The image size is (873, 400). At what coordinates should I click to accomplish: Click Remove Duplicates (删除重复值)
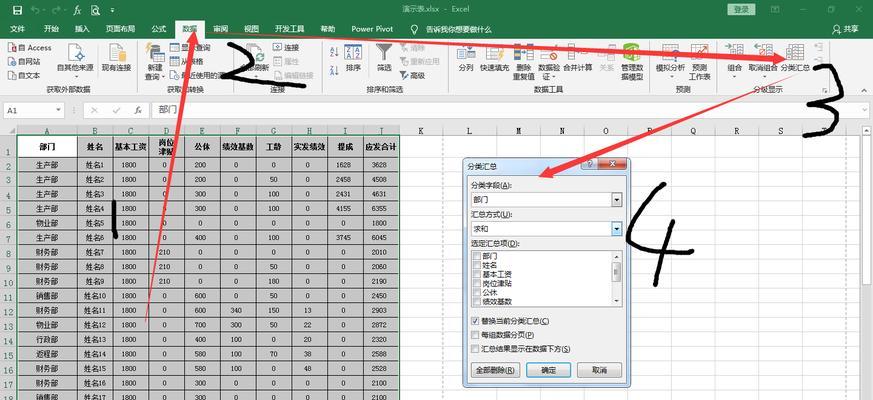523,62
